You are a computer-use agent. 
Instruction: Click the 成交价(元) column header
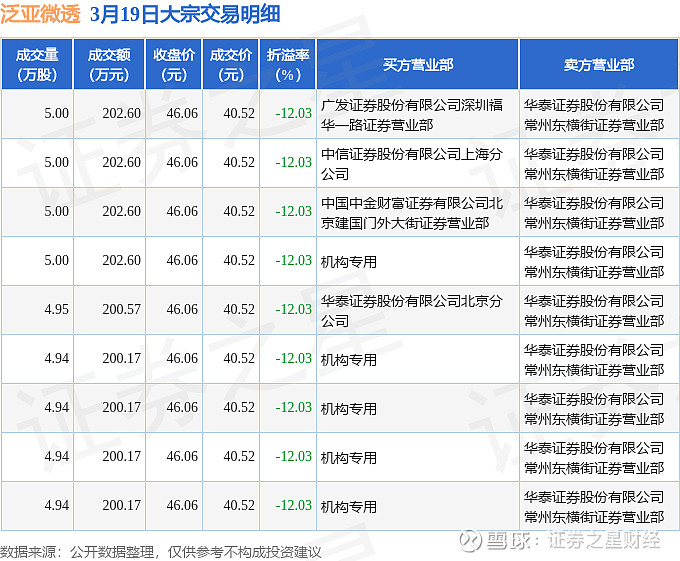[x=231, y=65]
